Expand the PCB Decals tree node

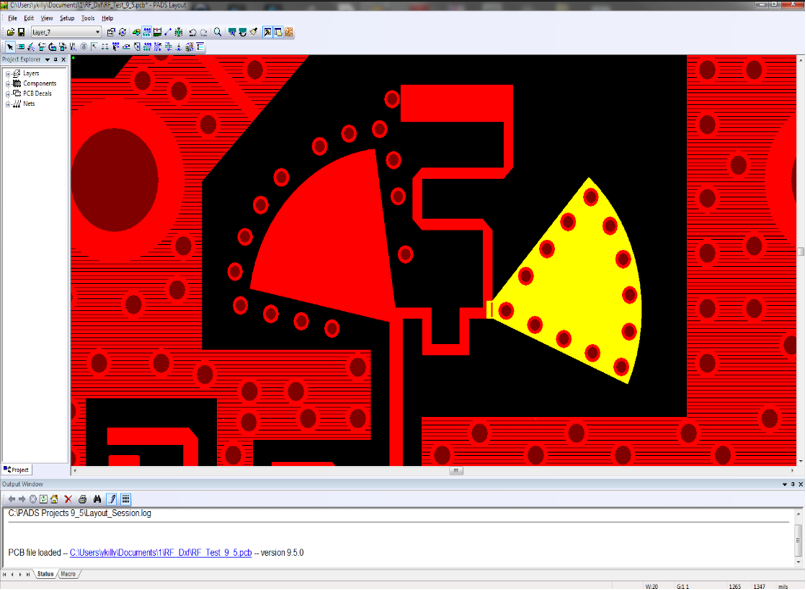pos(8,94)
